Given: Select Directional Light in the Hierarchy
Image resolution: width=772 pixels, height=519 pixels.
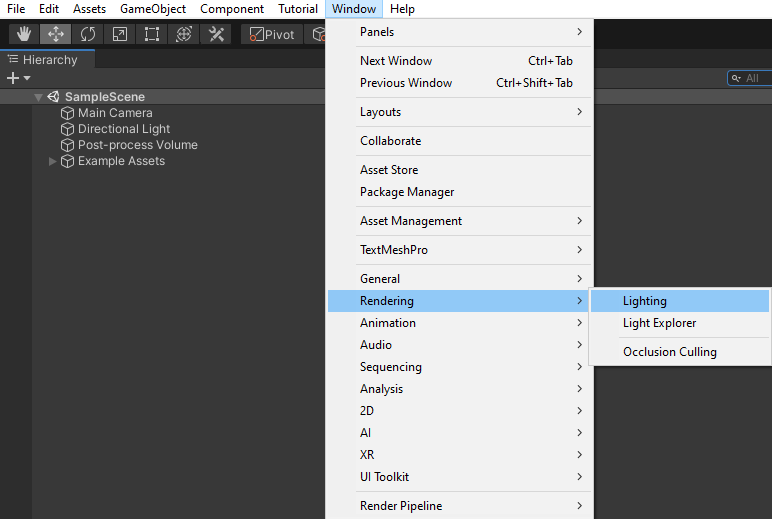Looking at the screenshot, I should [124, 129].
